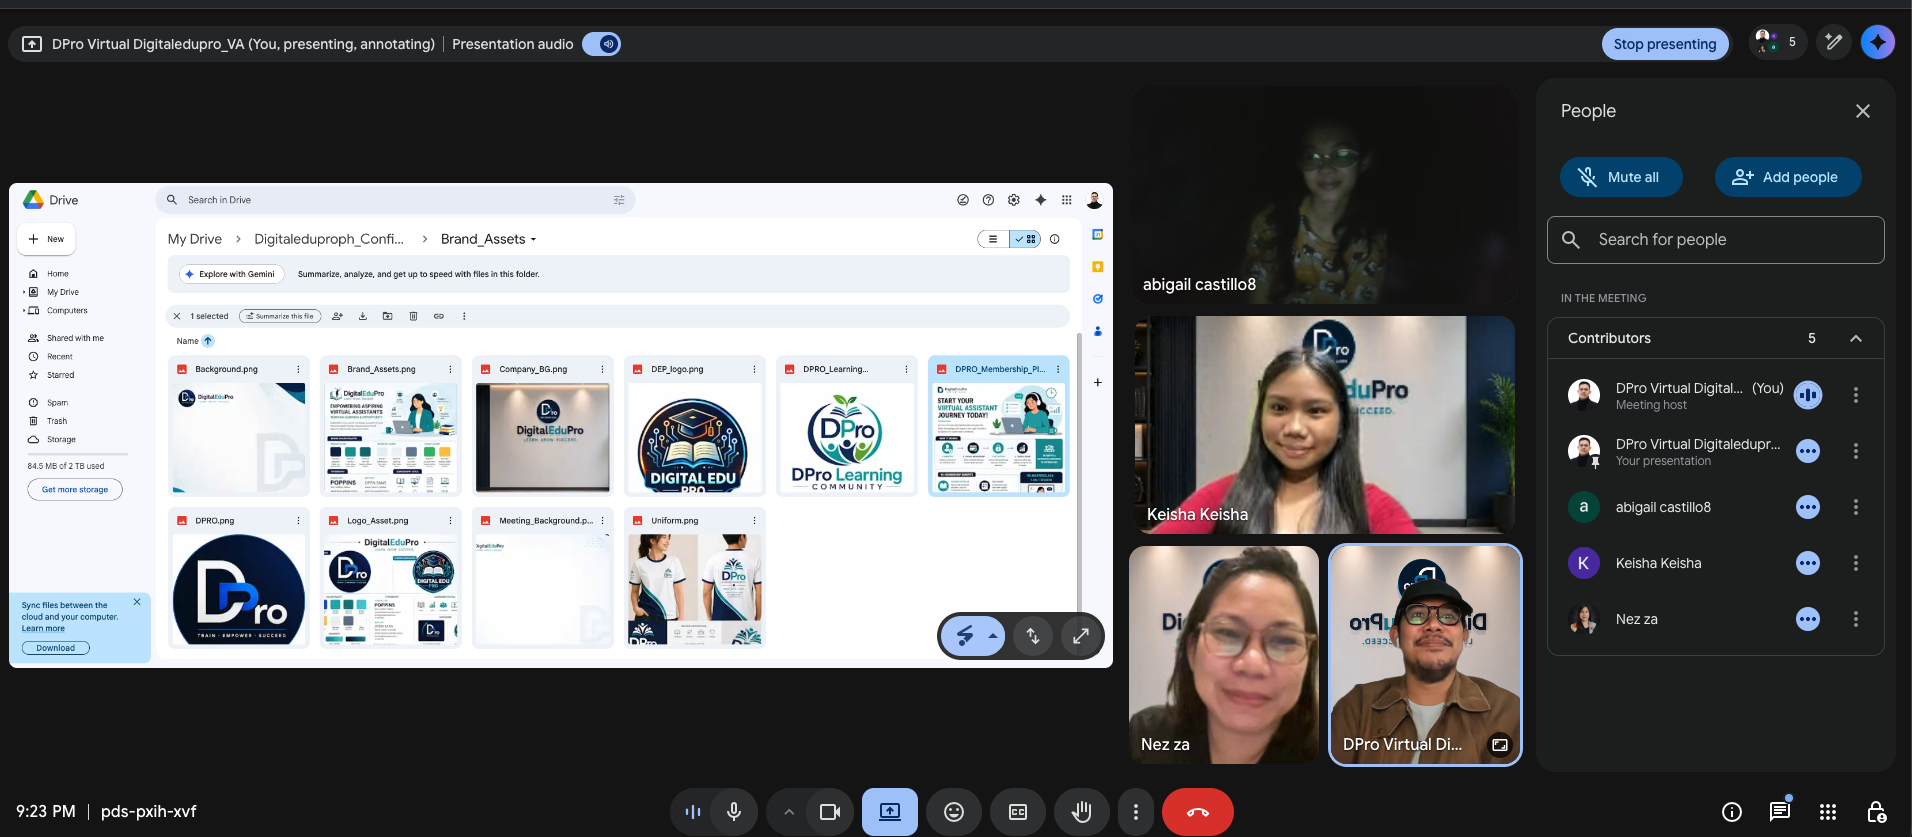Toggle the camera on or off

830,812
